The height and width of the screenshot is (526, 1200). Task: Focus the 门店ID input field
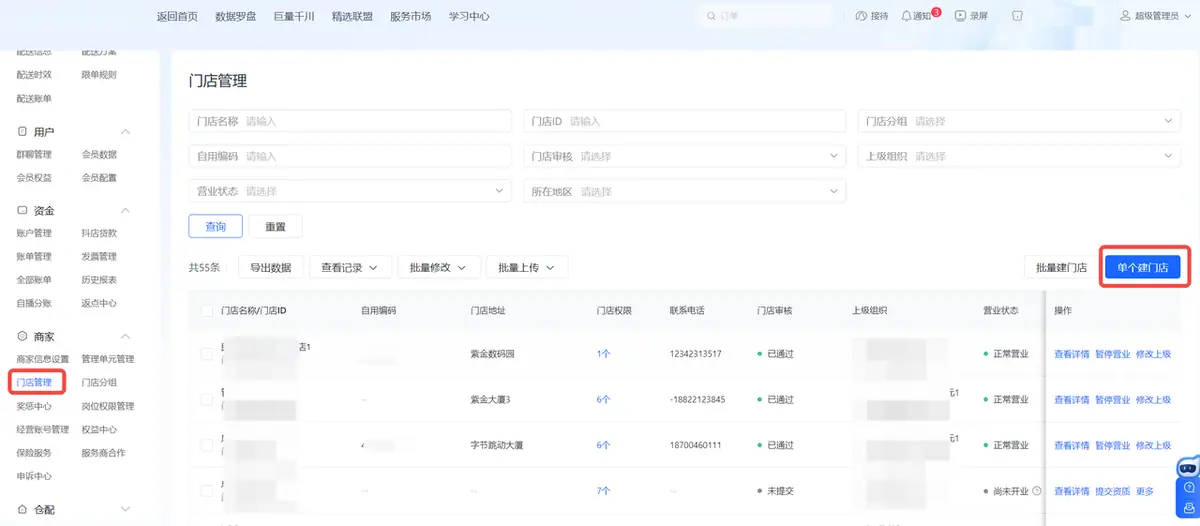coord(685,121)
